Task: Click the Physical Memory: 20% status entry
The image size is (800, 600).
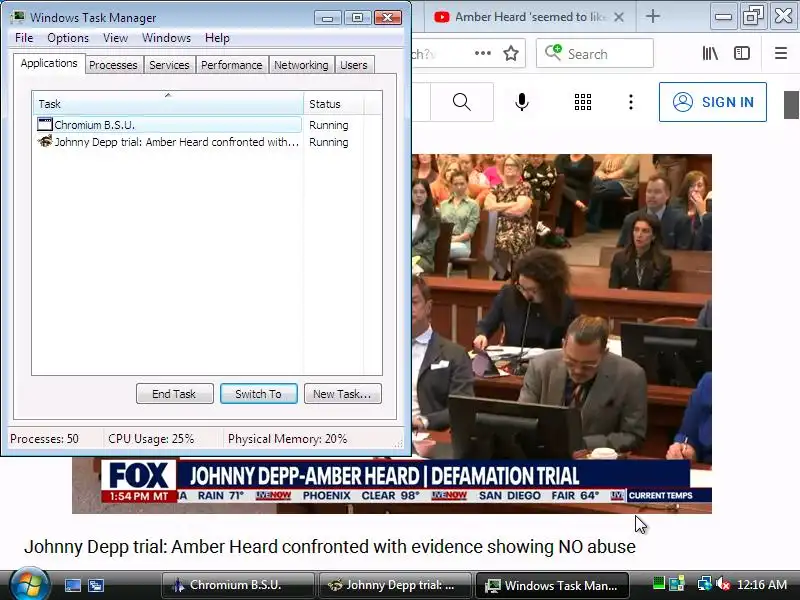Action: point(287,439)
